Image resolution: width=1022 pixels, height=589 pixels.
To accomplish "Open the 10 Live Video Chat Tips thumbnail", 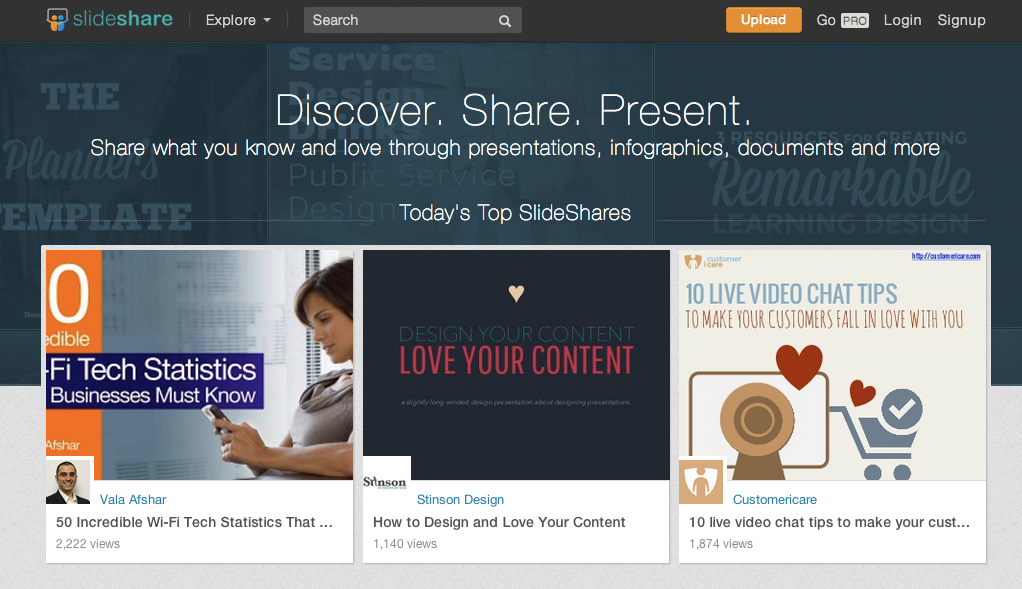I will pos(832,365).
